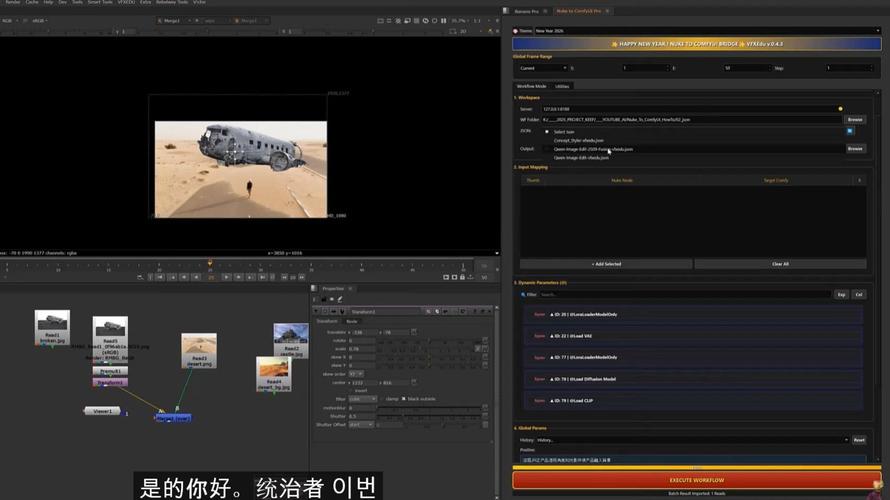Open the RGB channel dropdown in viewer
The image size is (890, 500).
coord(10,20)
